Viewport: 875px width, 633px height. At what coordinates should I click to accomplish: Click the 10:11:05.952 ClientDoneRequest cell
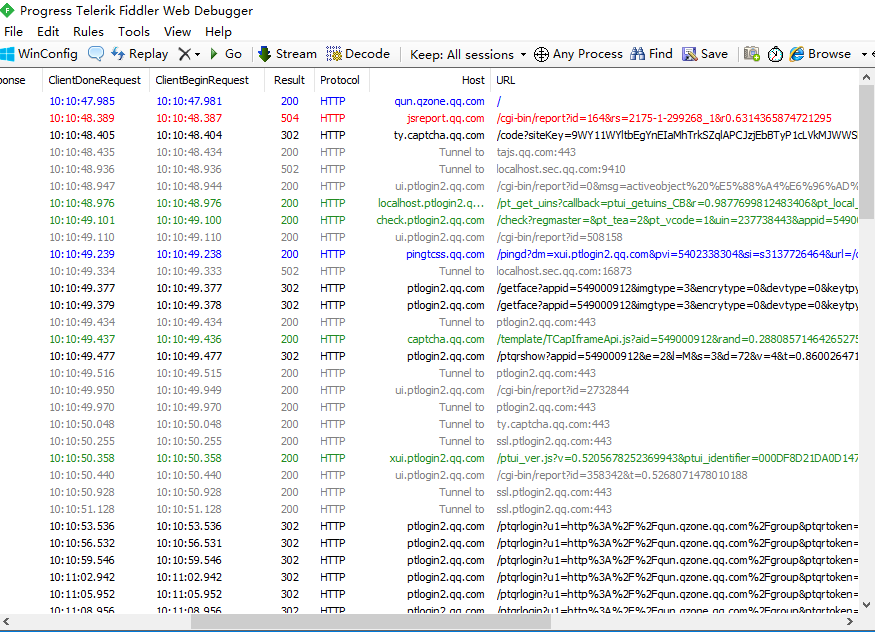coord(82,594)
